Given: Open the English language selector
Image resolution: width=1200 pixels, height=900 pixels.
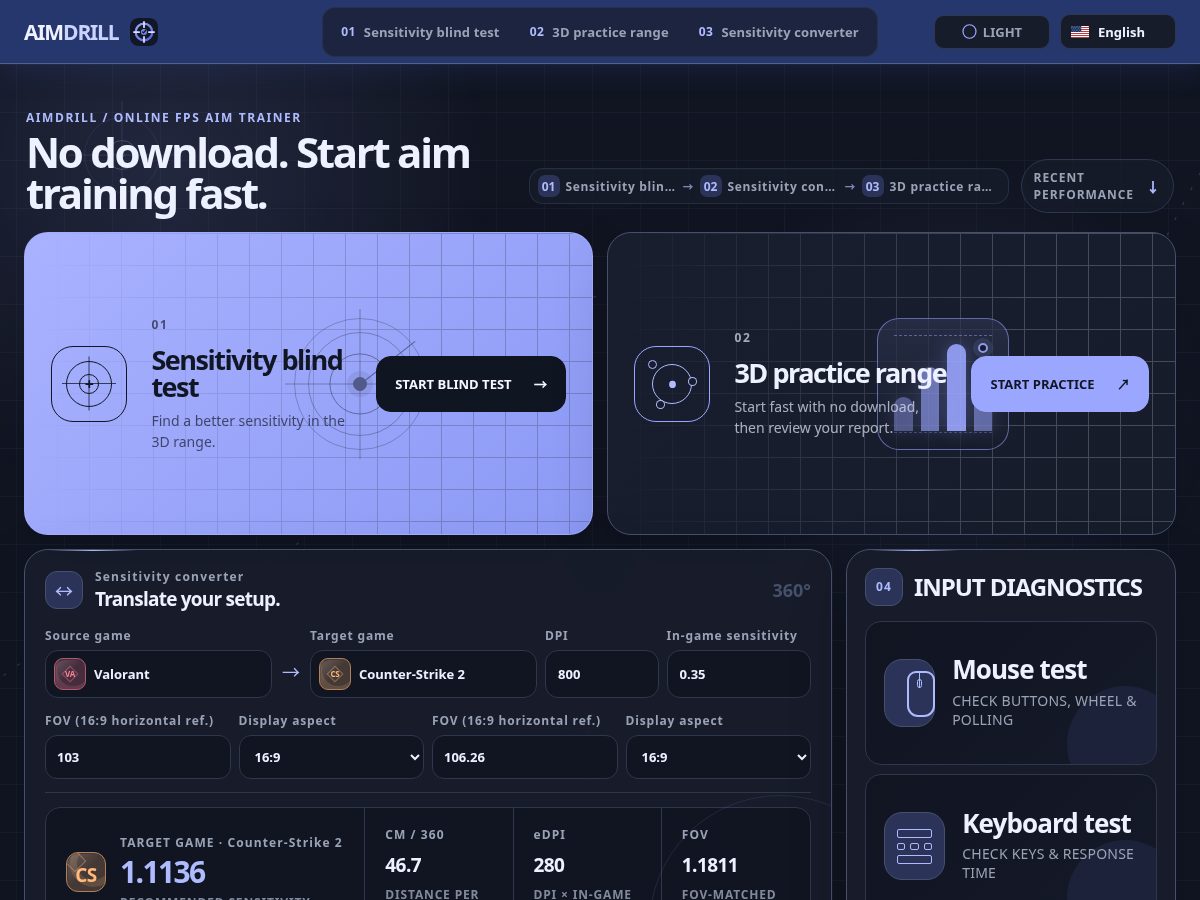Looking at the screenshot, I should click(x=1118, y=32).
